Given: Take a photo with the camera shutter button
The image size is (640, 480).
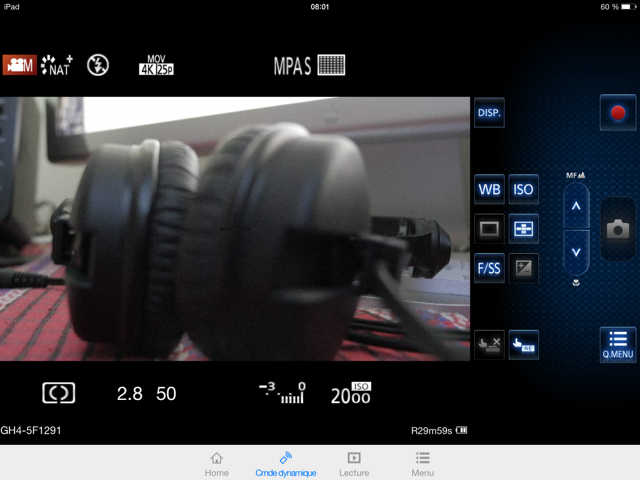Looking at the screenshot, I should click(617, 229).
